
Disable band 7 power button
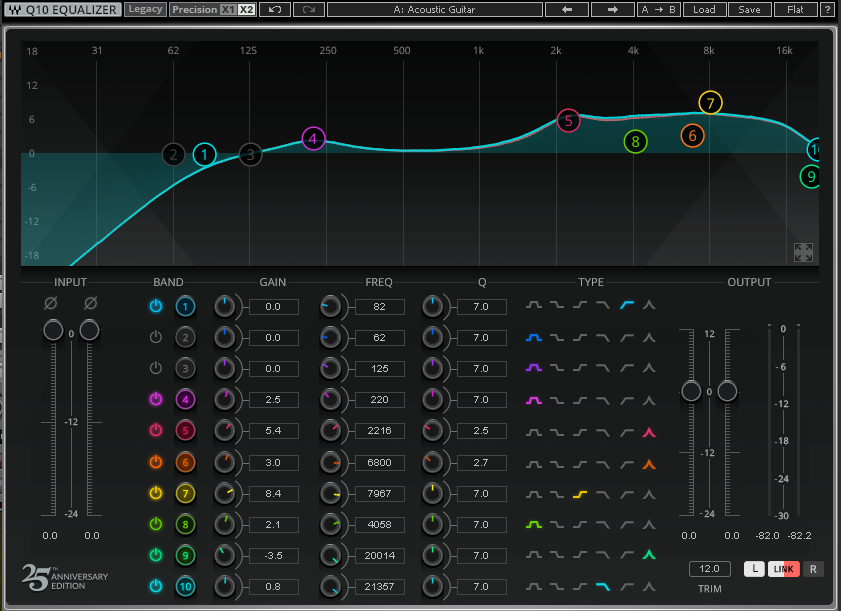(x=156, y=493)
